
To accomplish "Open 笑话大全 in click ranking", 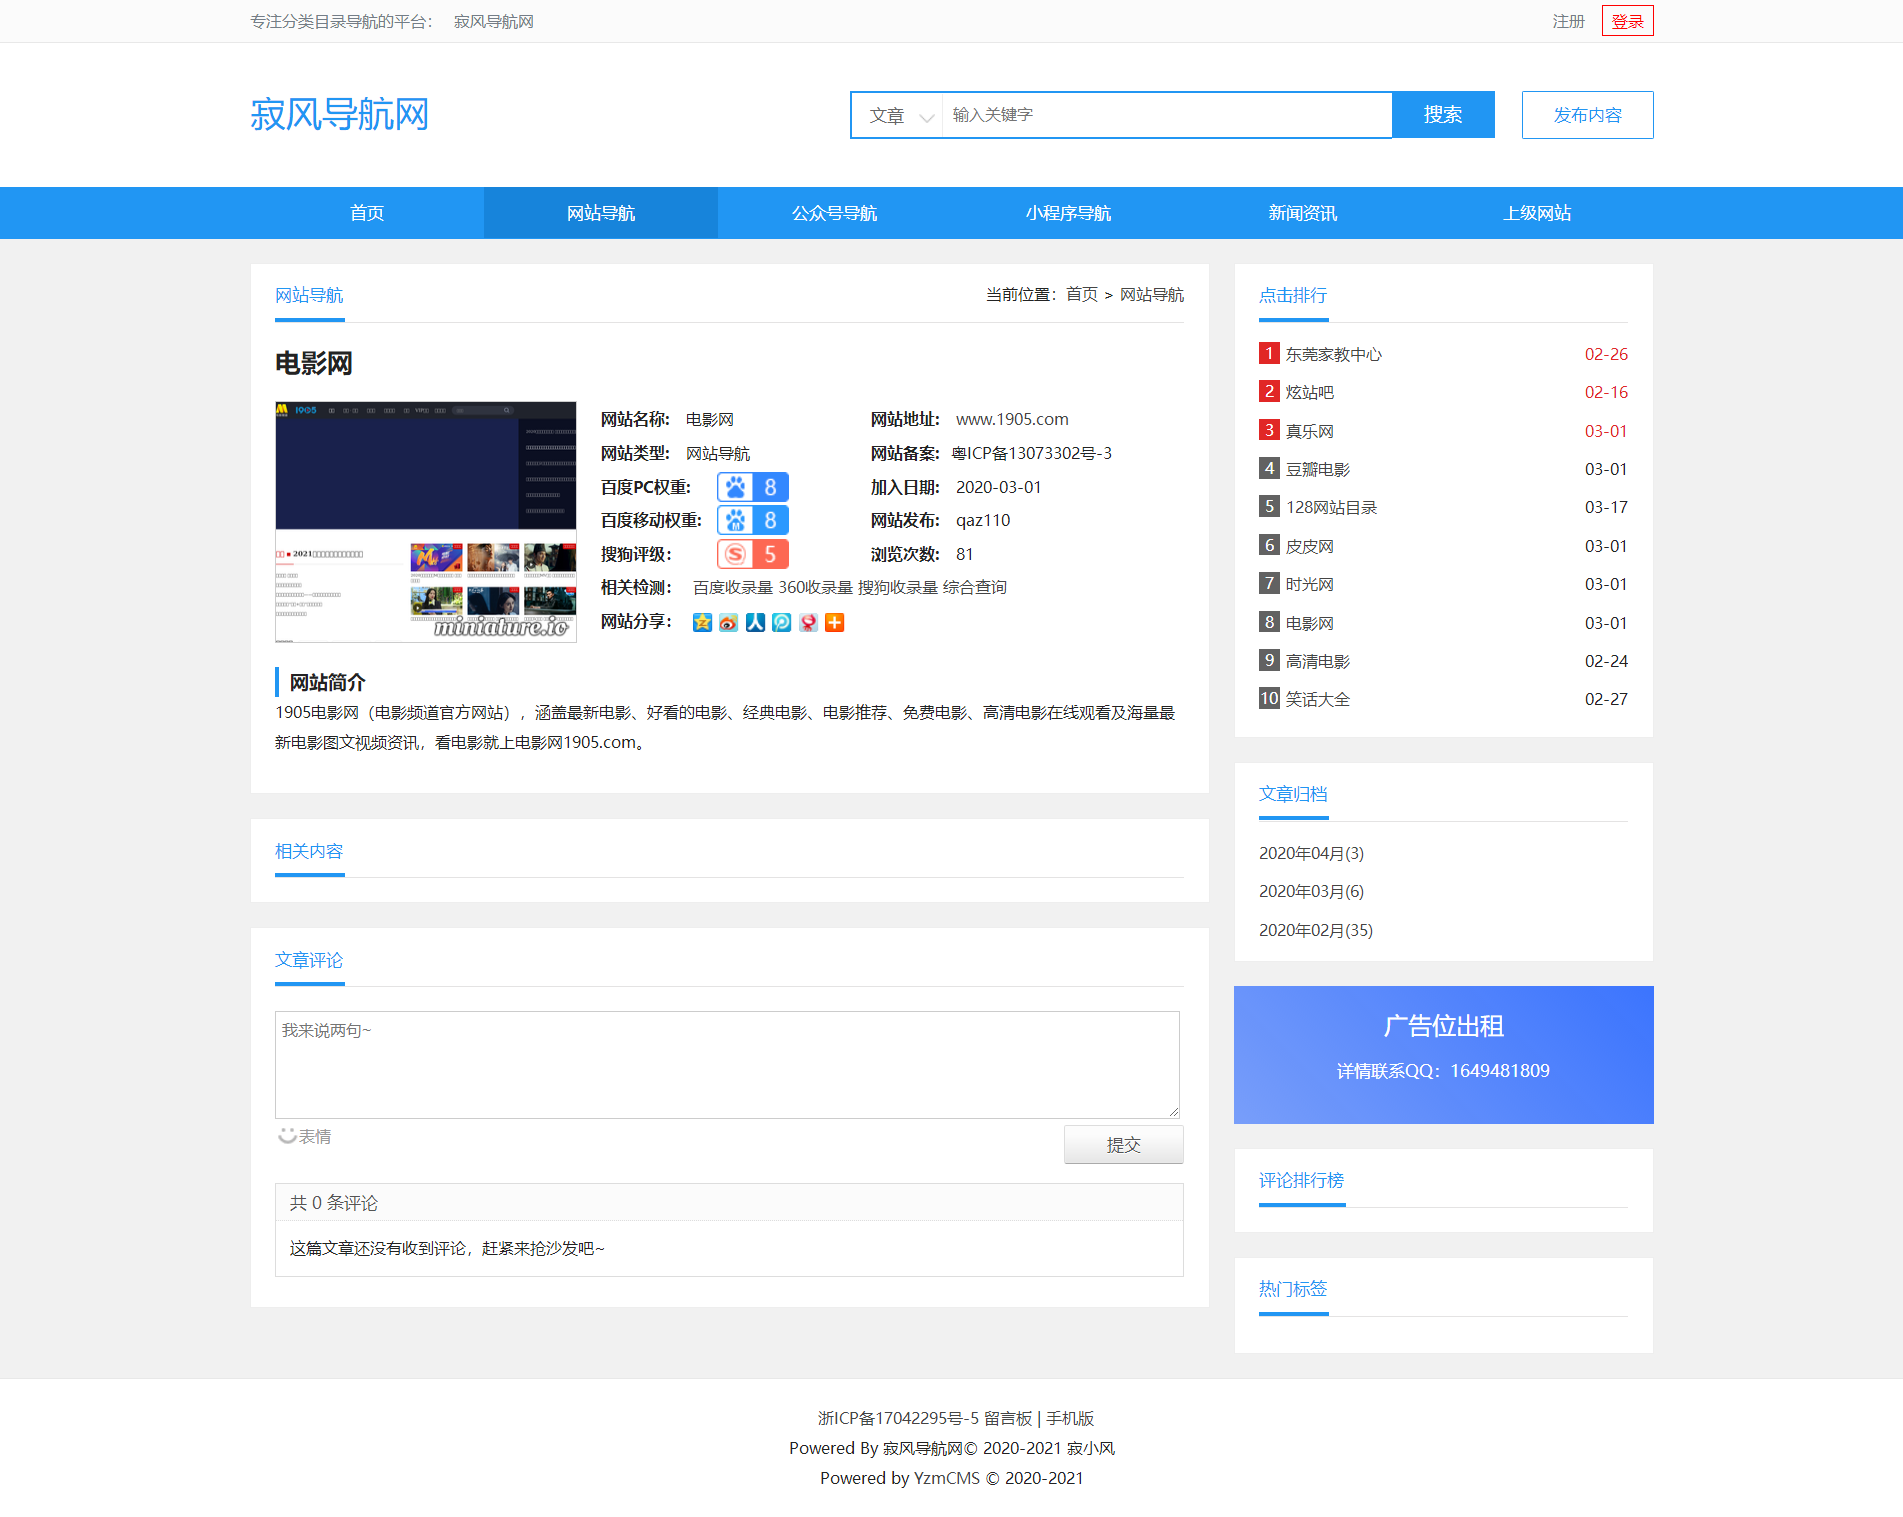I will pyautogui.click(x=1317, y=699).
